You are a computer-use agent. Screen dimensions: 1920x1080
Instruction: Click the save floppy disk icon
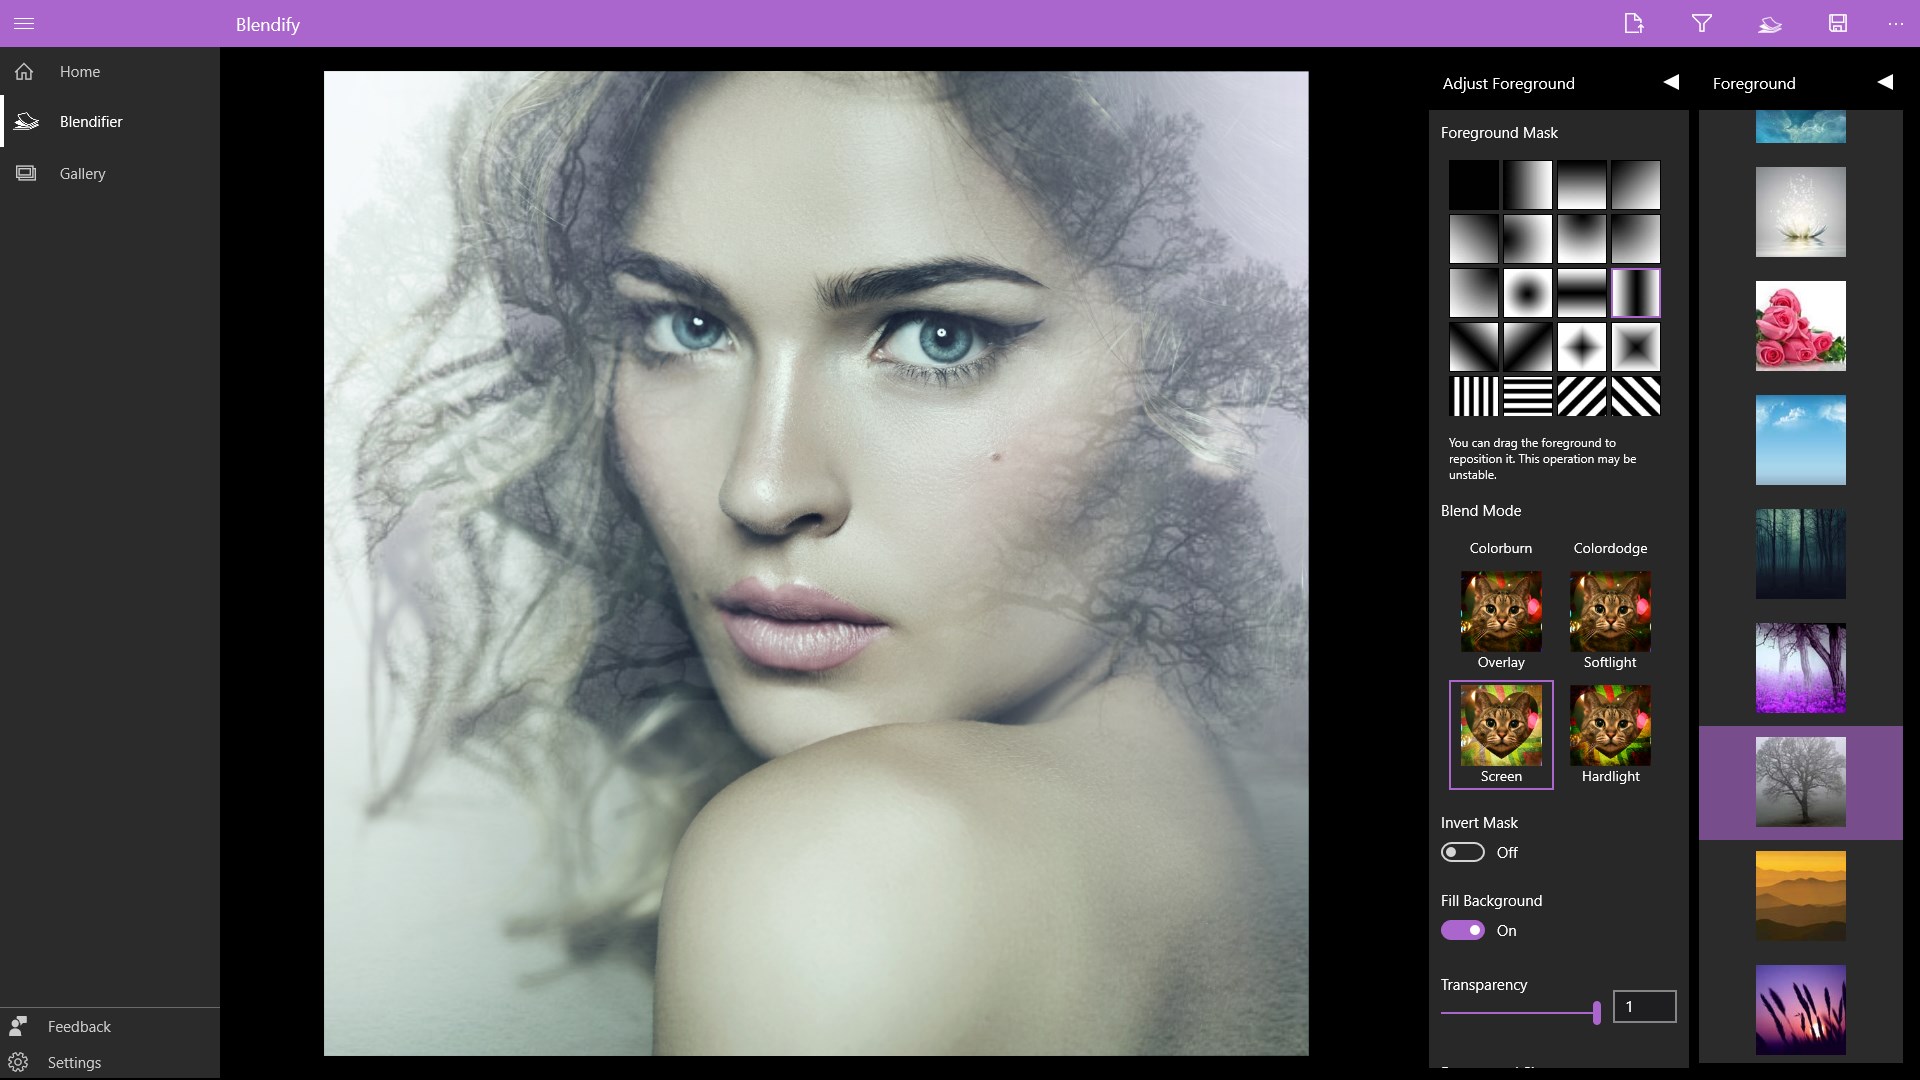coord(1837,23)
